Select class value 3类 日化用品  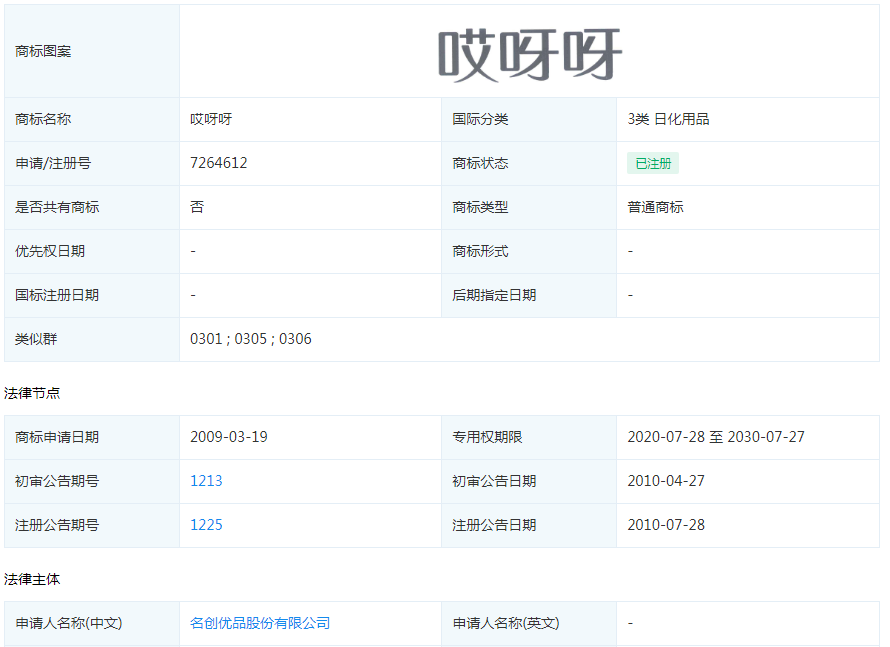(x=668, y=119)
